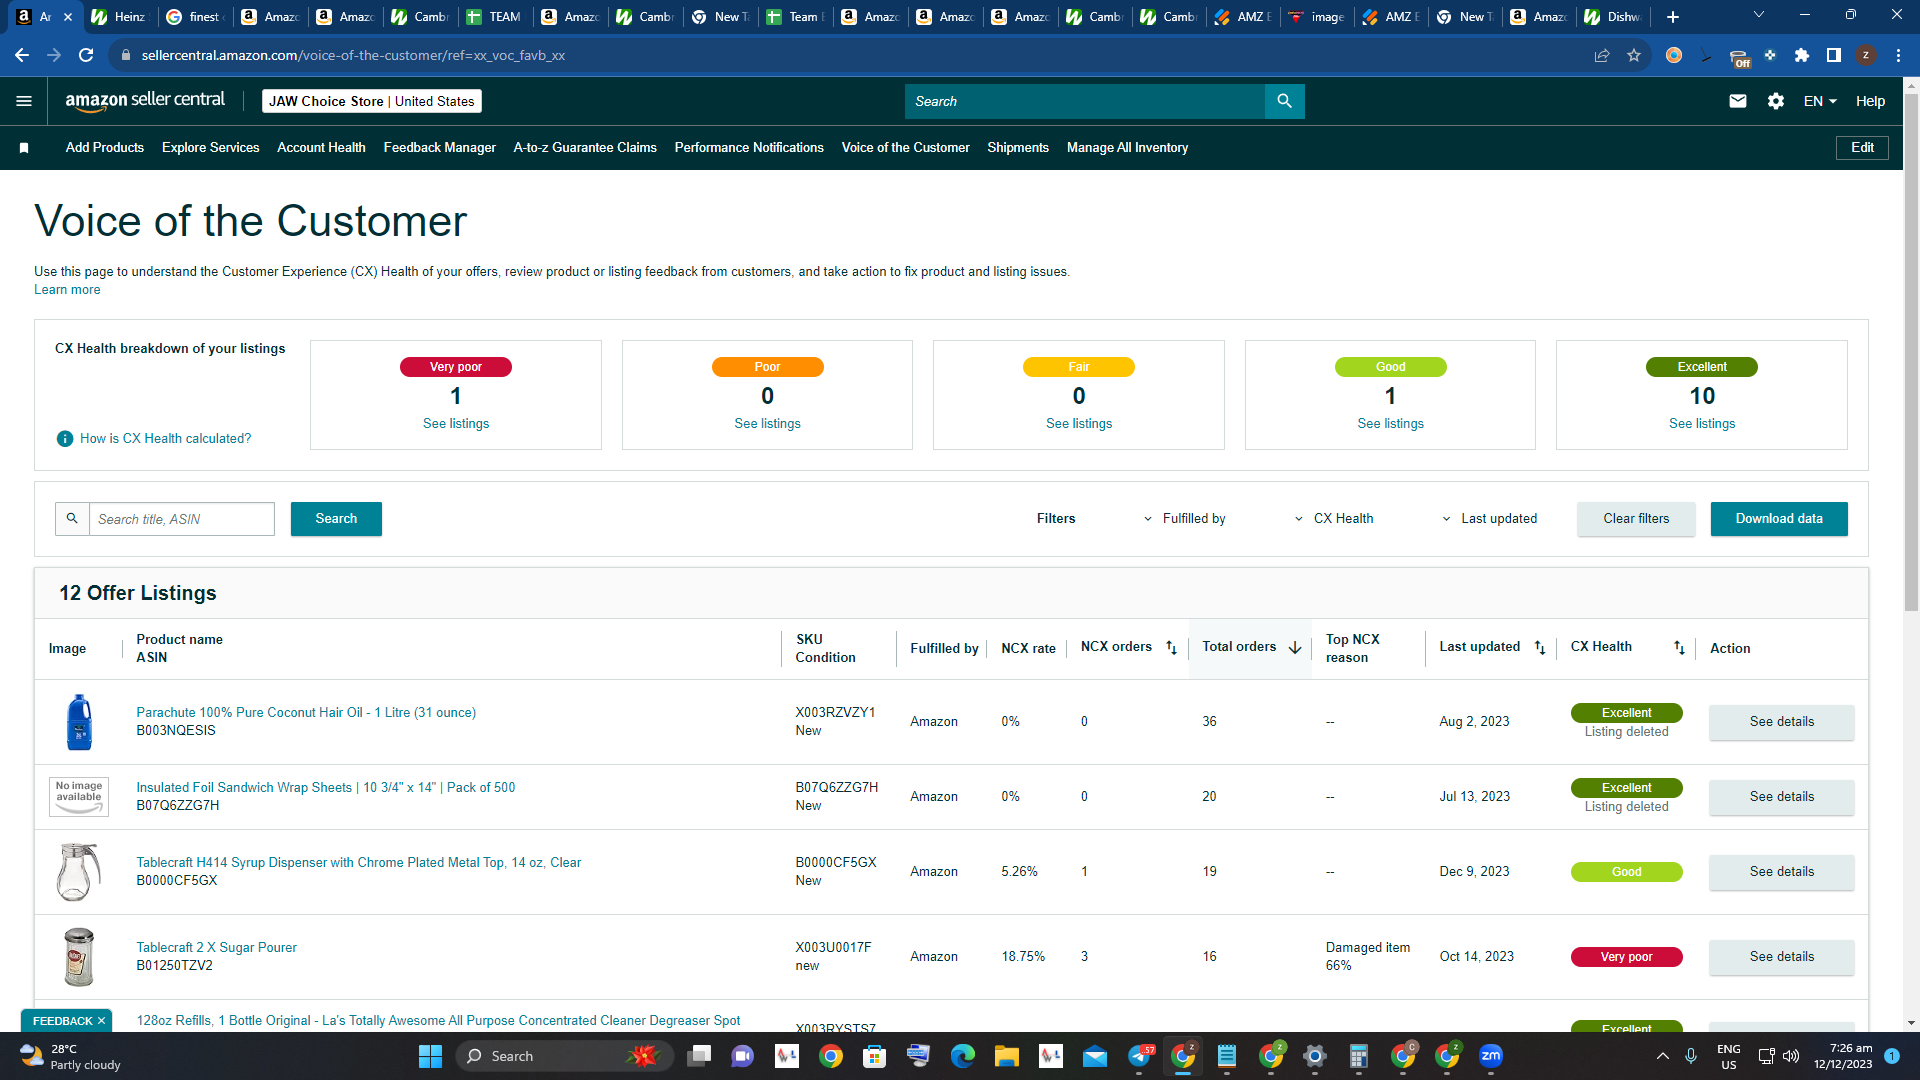The width and height of the screenshot is (1920, 1080).
Task: Go to Account Health
Action: pos(321,148)
